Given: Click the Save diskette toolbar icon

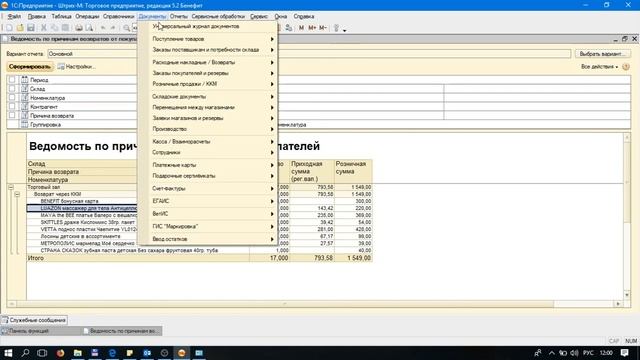Looking at the screenshot, I should point(31,28).
